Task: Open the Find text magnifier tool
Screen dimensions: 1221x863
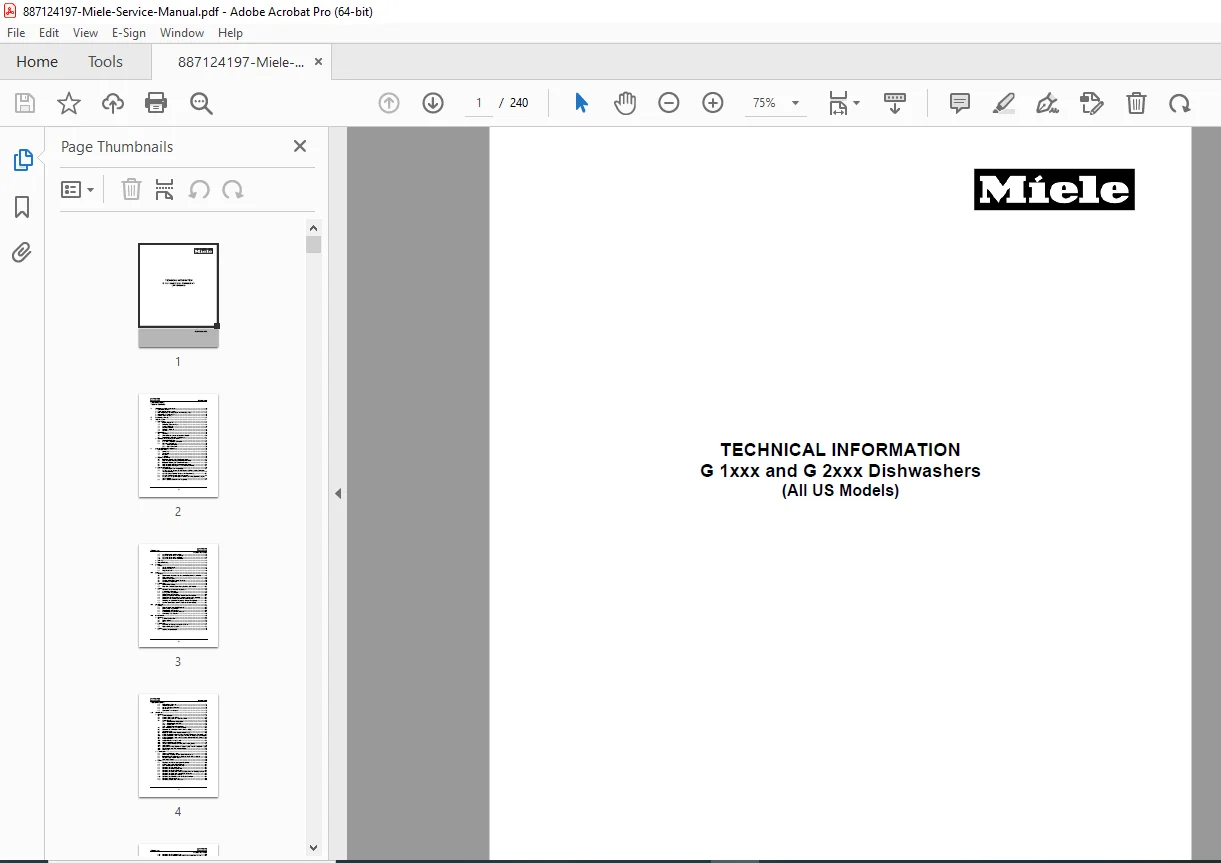Action: tap(202, 103)
